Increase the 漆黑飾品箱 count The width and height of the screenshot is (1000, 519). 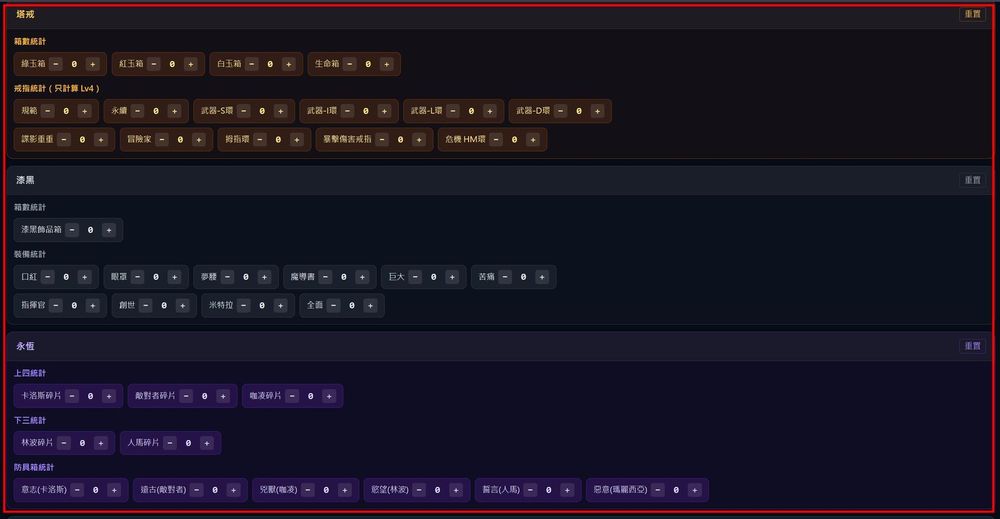pyautogui.click(x=108, y=230)
